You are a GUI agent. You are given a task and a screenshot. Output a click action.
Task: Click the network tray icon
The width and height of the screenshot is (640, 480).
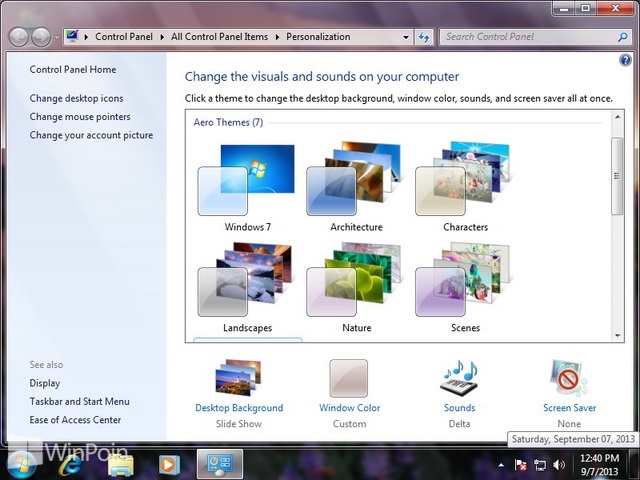tap(540, 464)
